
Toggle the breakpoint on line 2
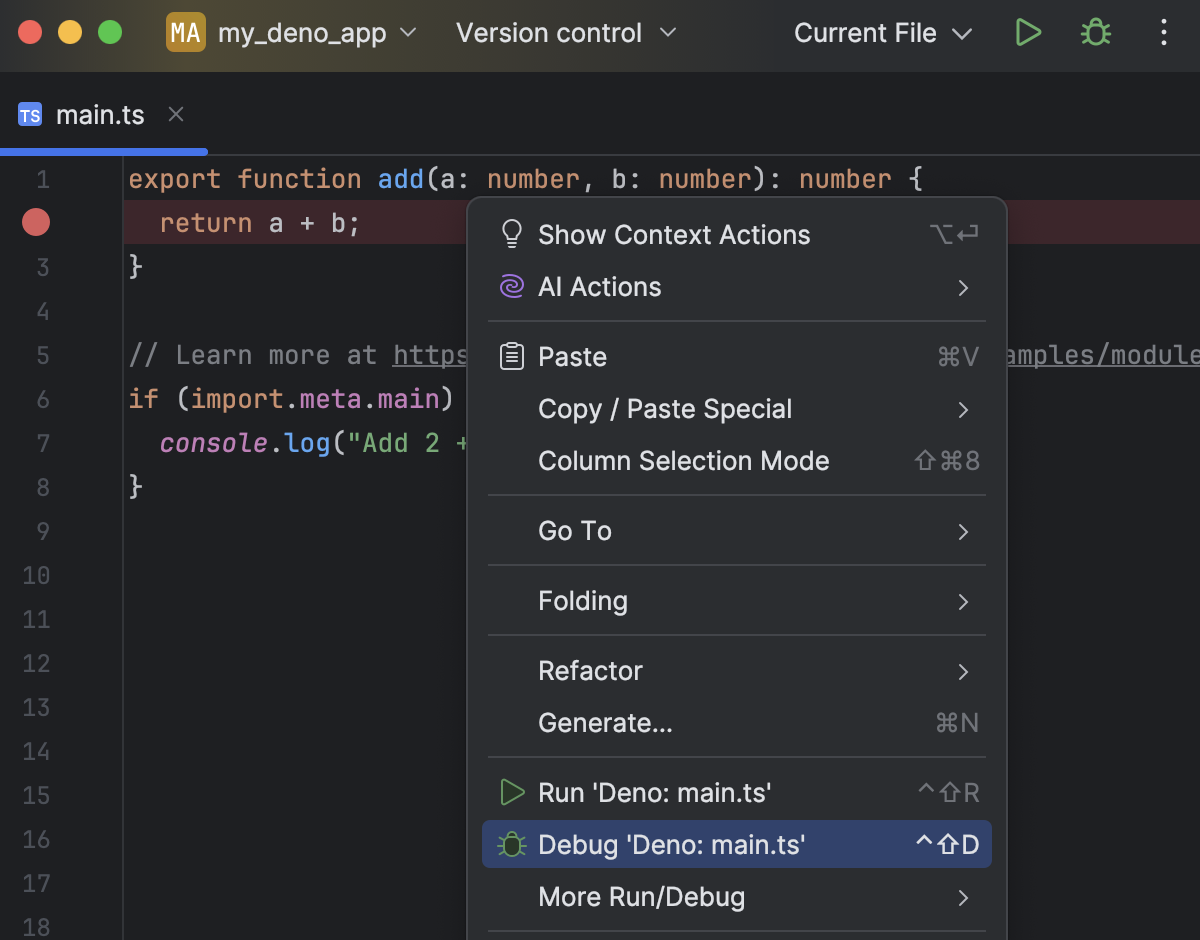click(36, 222)
